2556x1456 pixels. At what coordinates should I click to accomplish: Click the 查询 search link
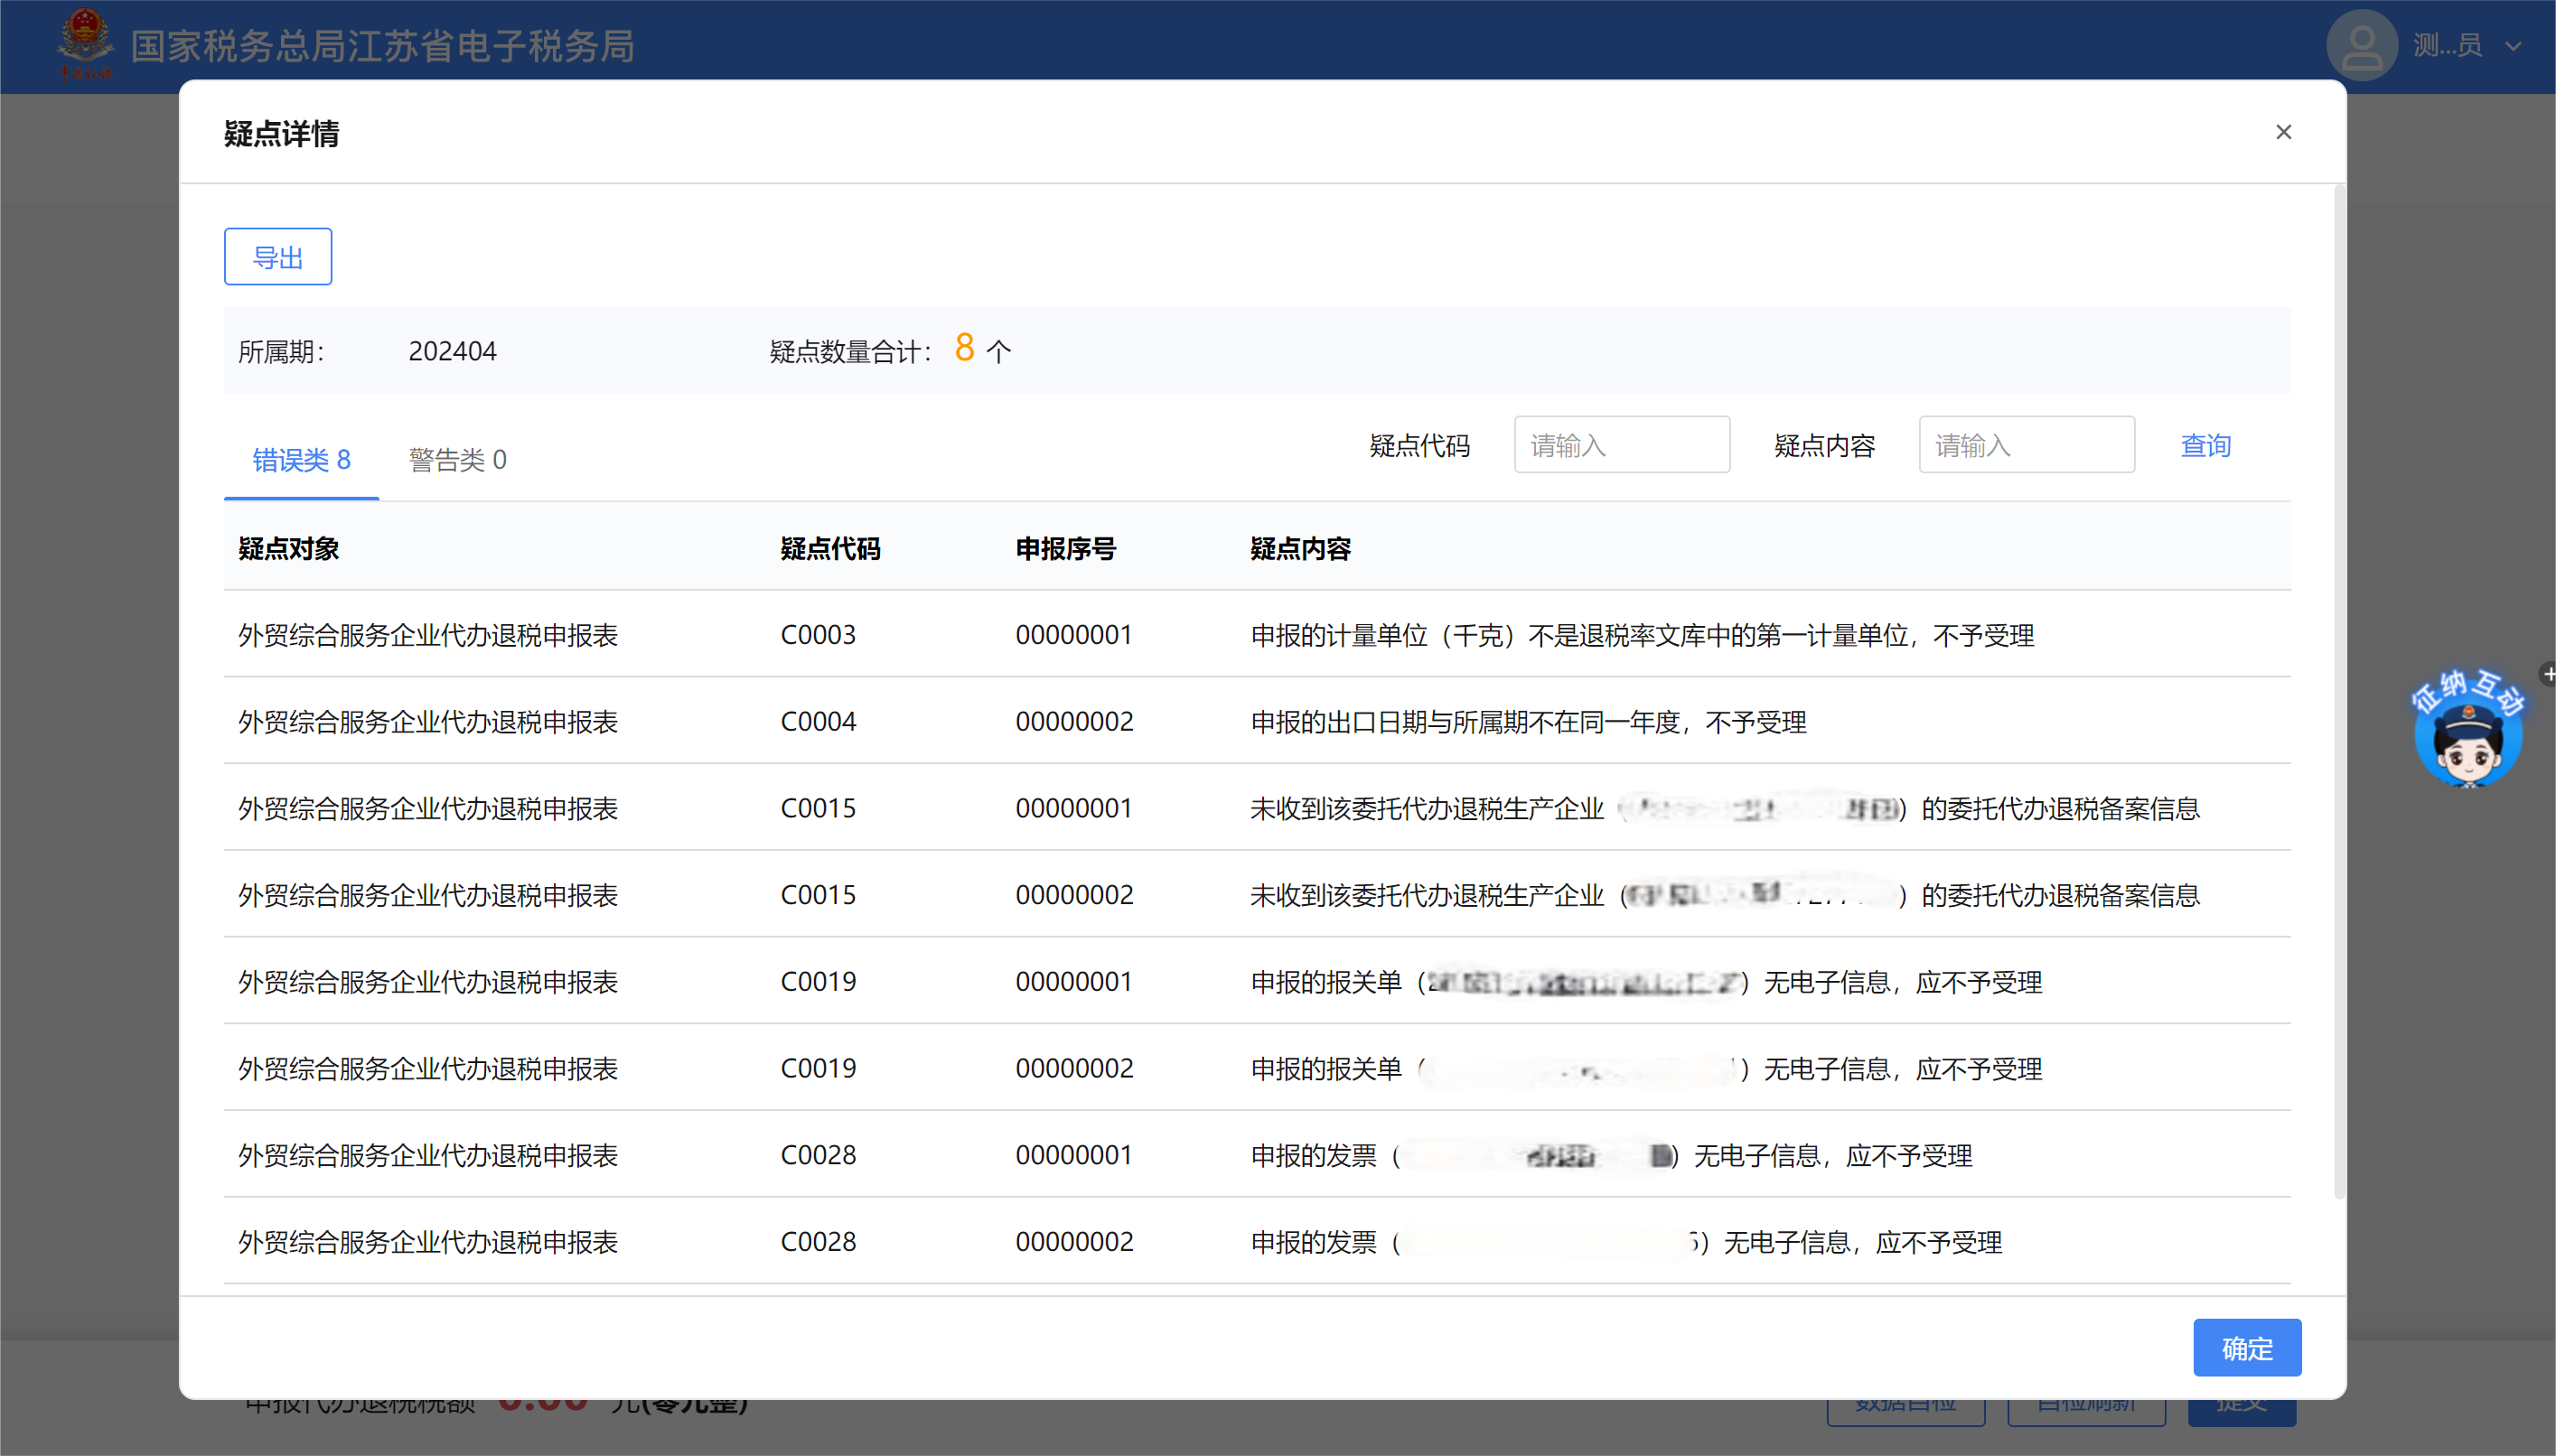coord(2205,445)
